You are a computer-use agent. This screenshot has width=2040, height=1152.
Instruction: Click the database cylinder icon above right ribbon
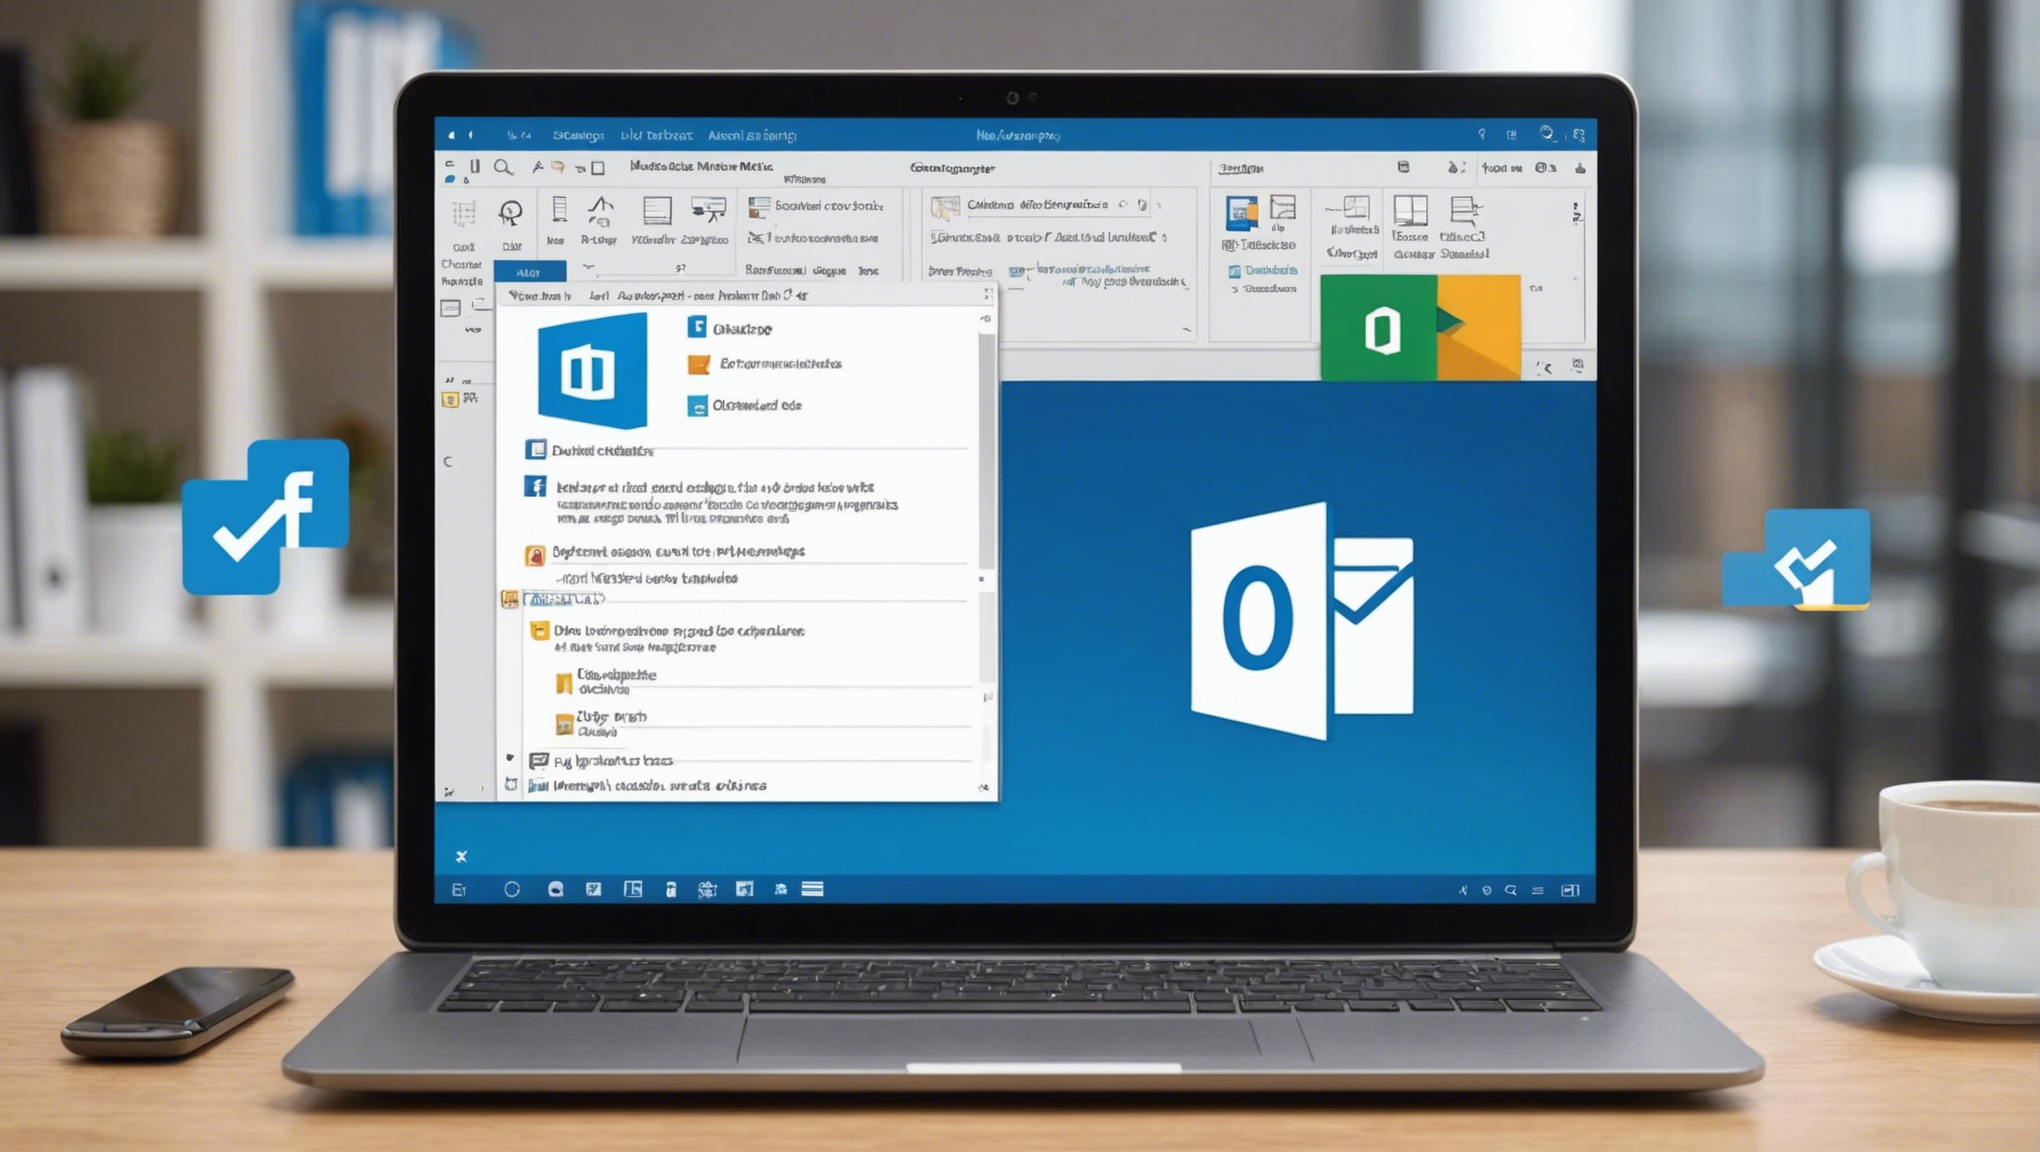(x=1403, y=167)
